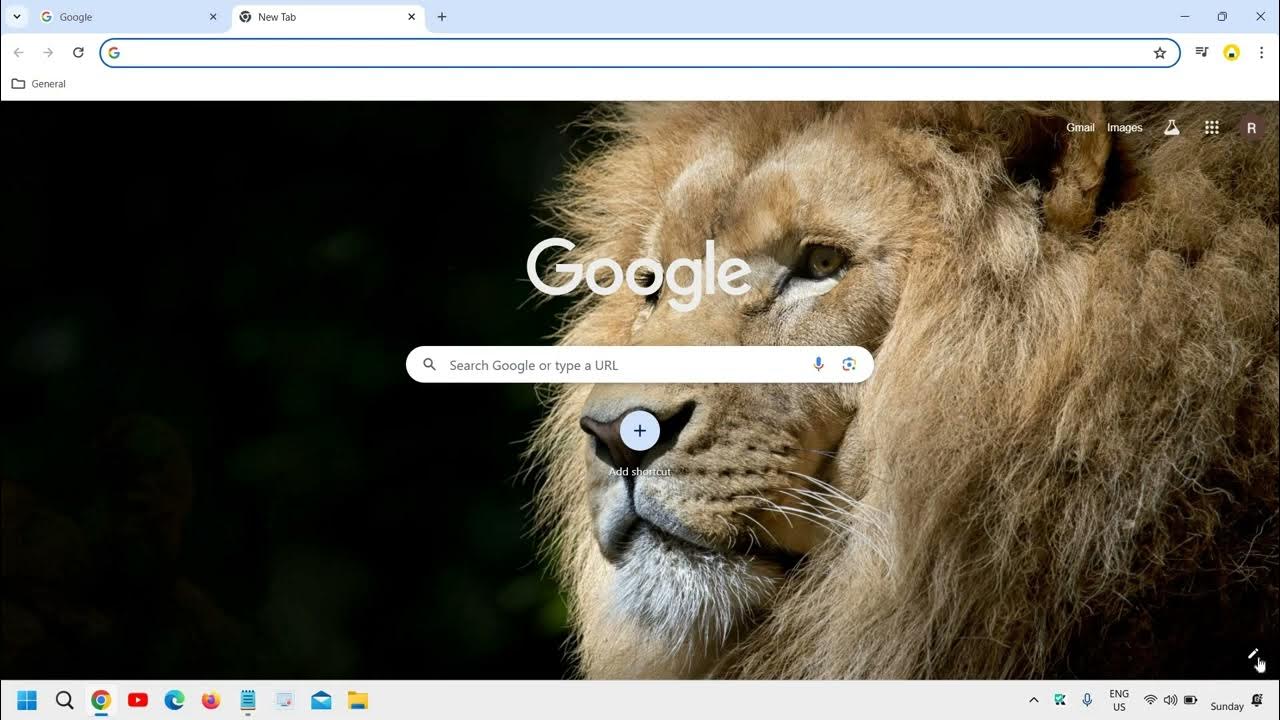The width and height of the screenshot is (1280, 720).
Task: Open the tab search dropdown arrow
Action: tap(16, 17)
